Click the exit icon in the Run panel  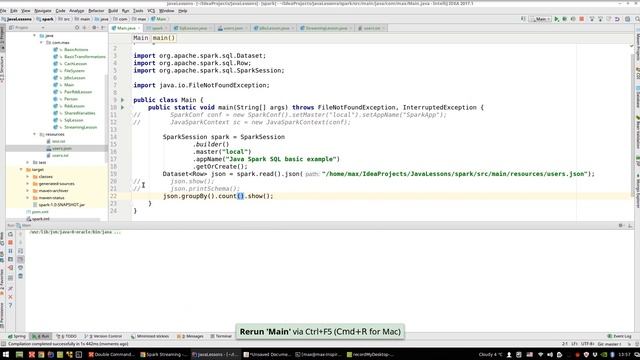(x=10, y=268)
